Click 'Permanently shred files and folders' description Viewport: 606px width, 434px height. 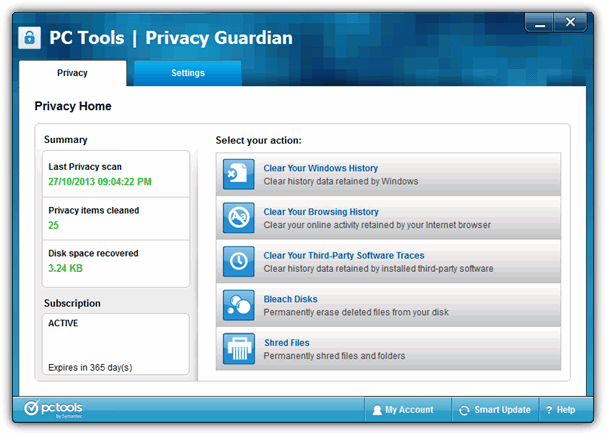point(334,356)
